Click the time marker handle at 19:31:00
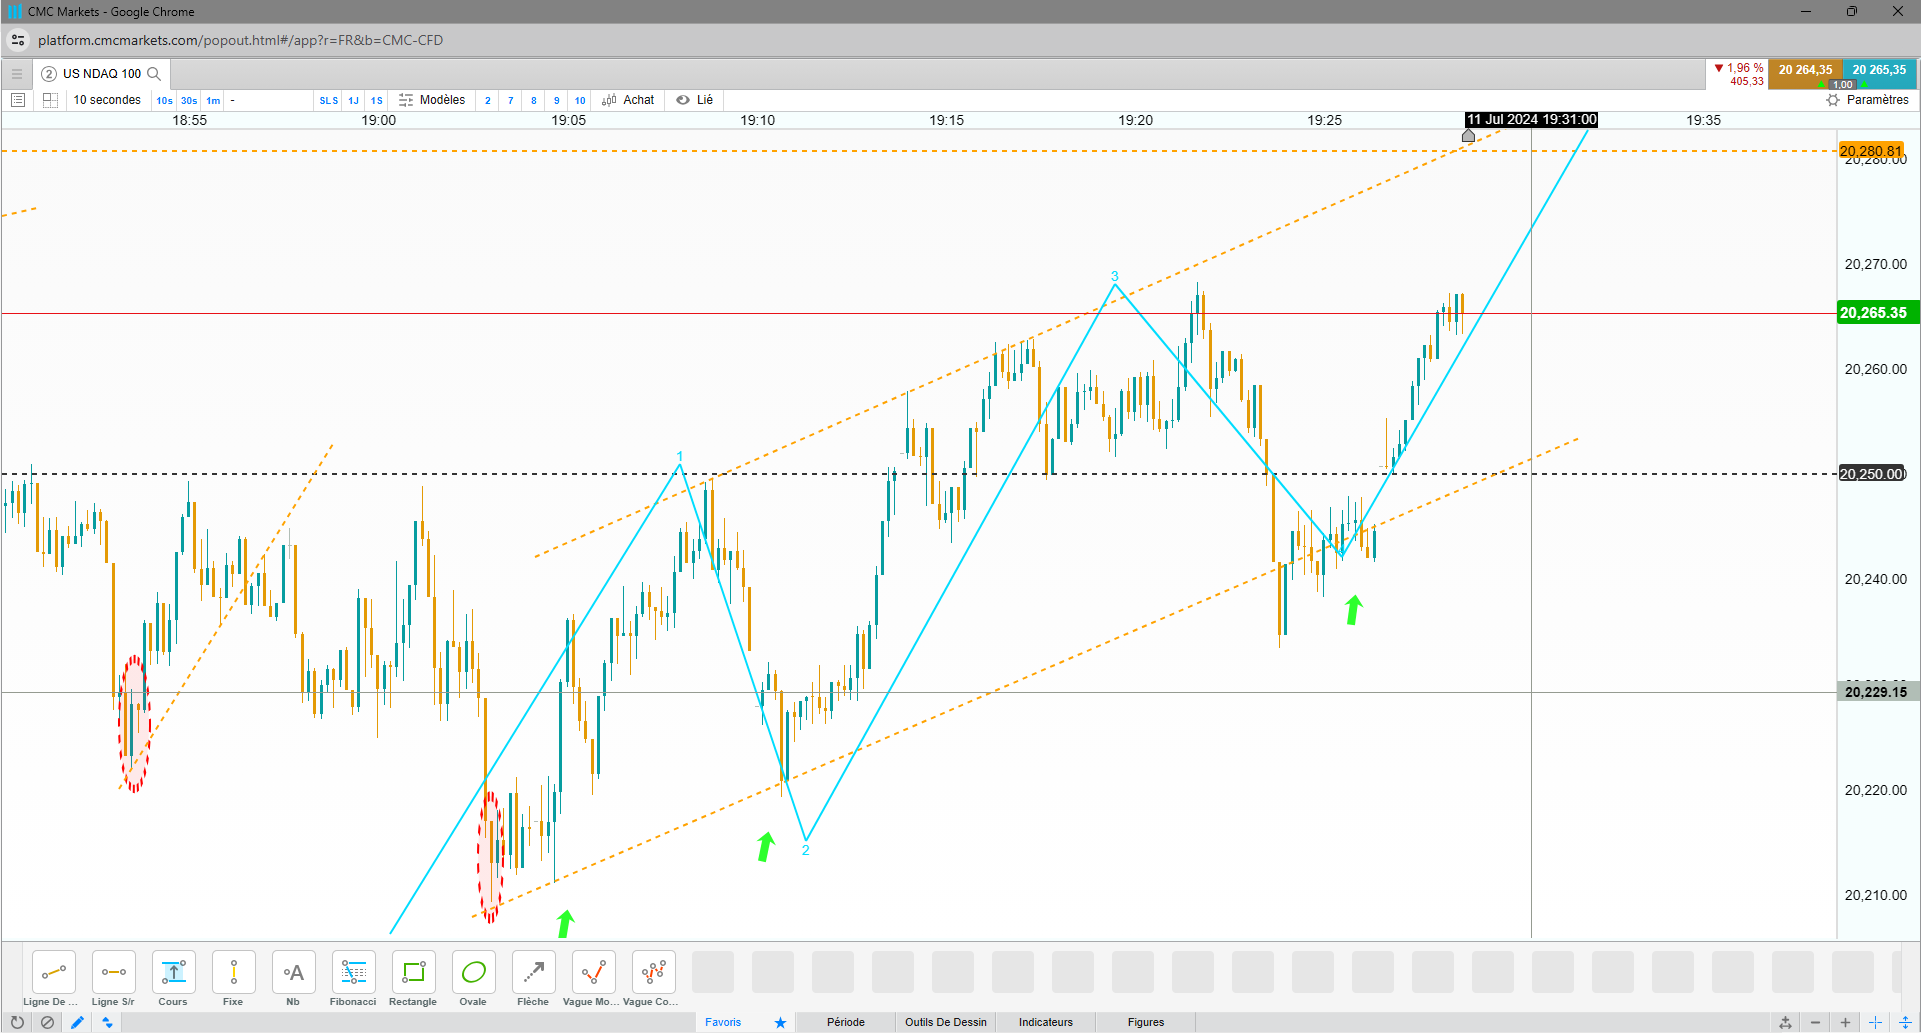This screenshot has height=1033, width=1921. tap(1468, 135)
